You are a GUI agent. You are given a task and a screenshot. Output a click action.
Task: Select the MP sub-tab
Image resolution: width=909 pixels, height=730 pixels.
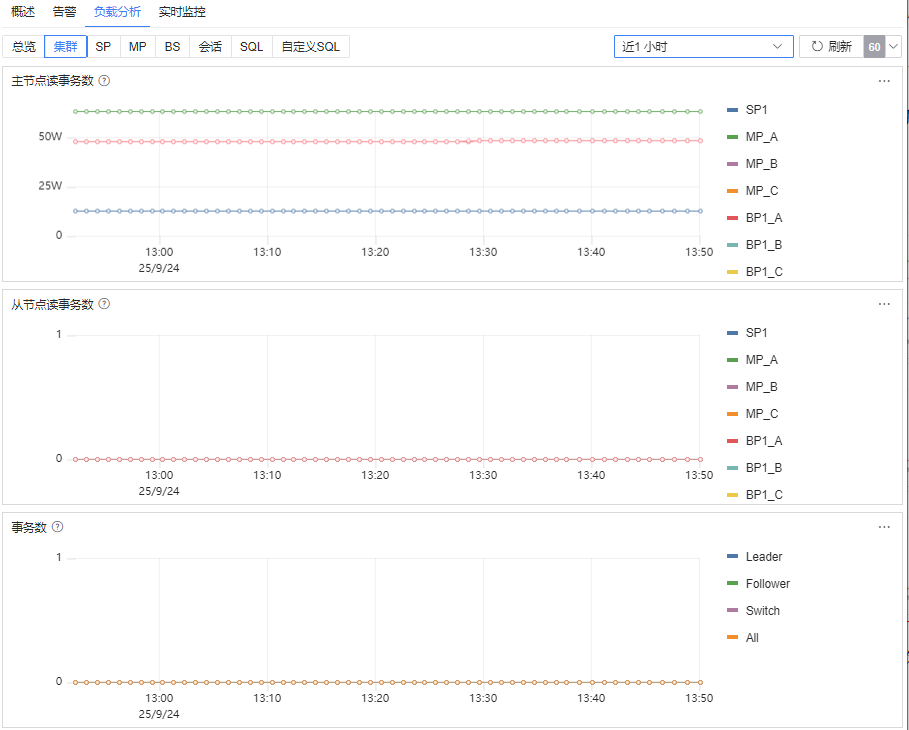[x=137, y=46]
